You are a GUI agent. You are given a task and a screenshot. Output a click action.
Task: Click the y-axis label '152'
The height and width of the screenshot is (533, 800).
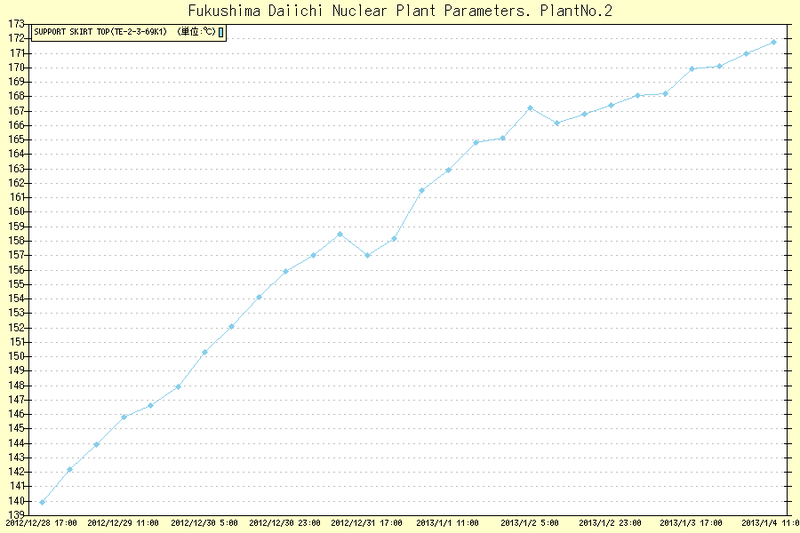[16, 327]
